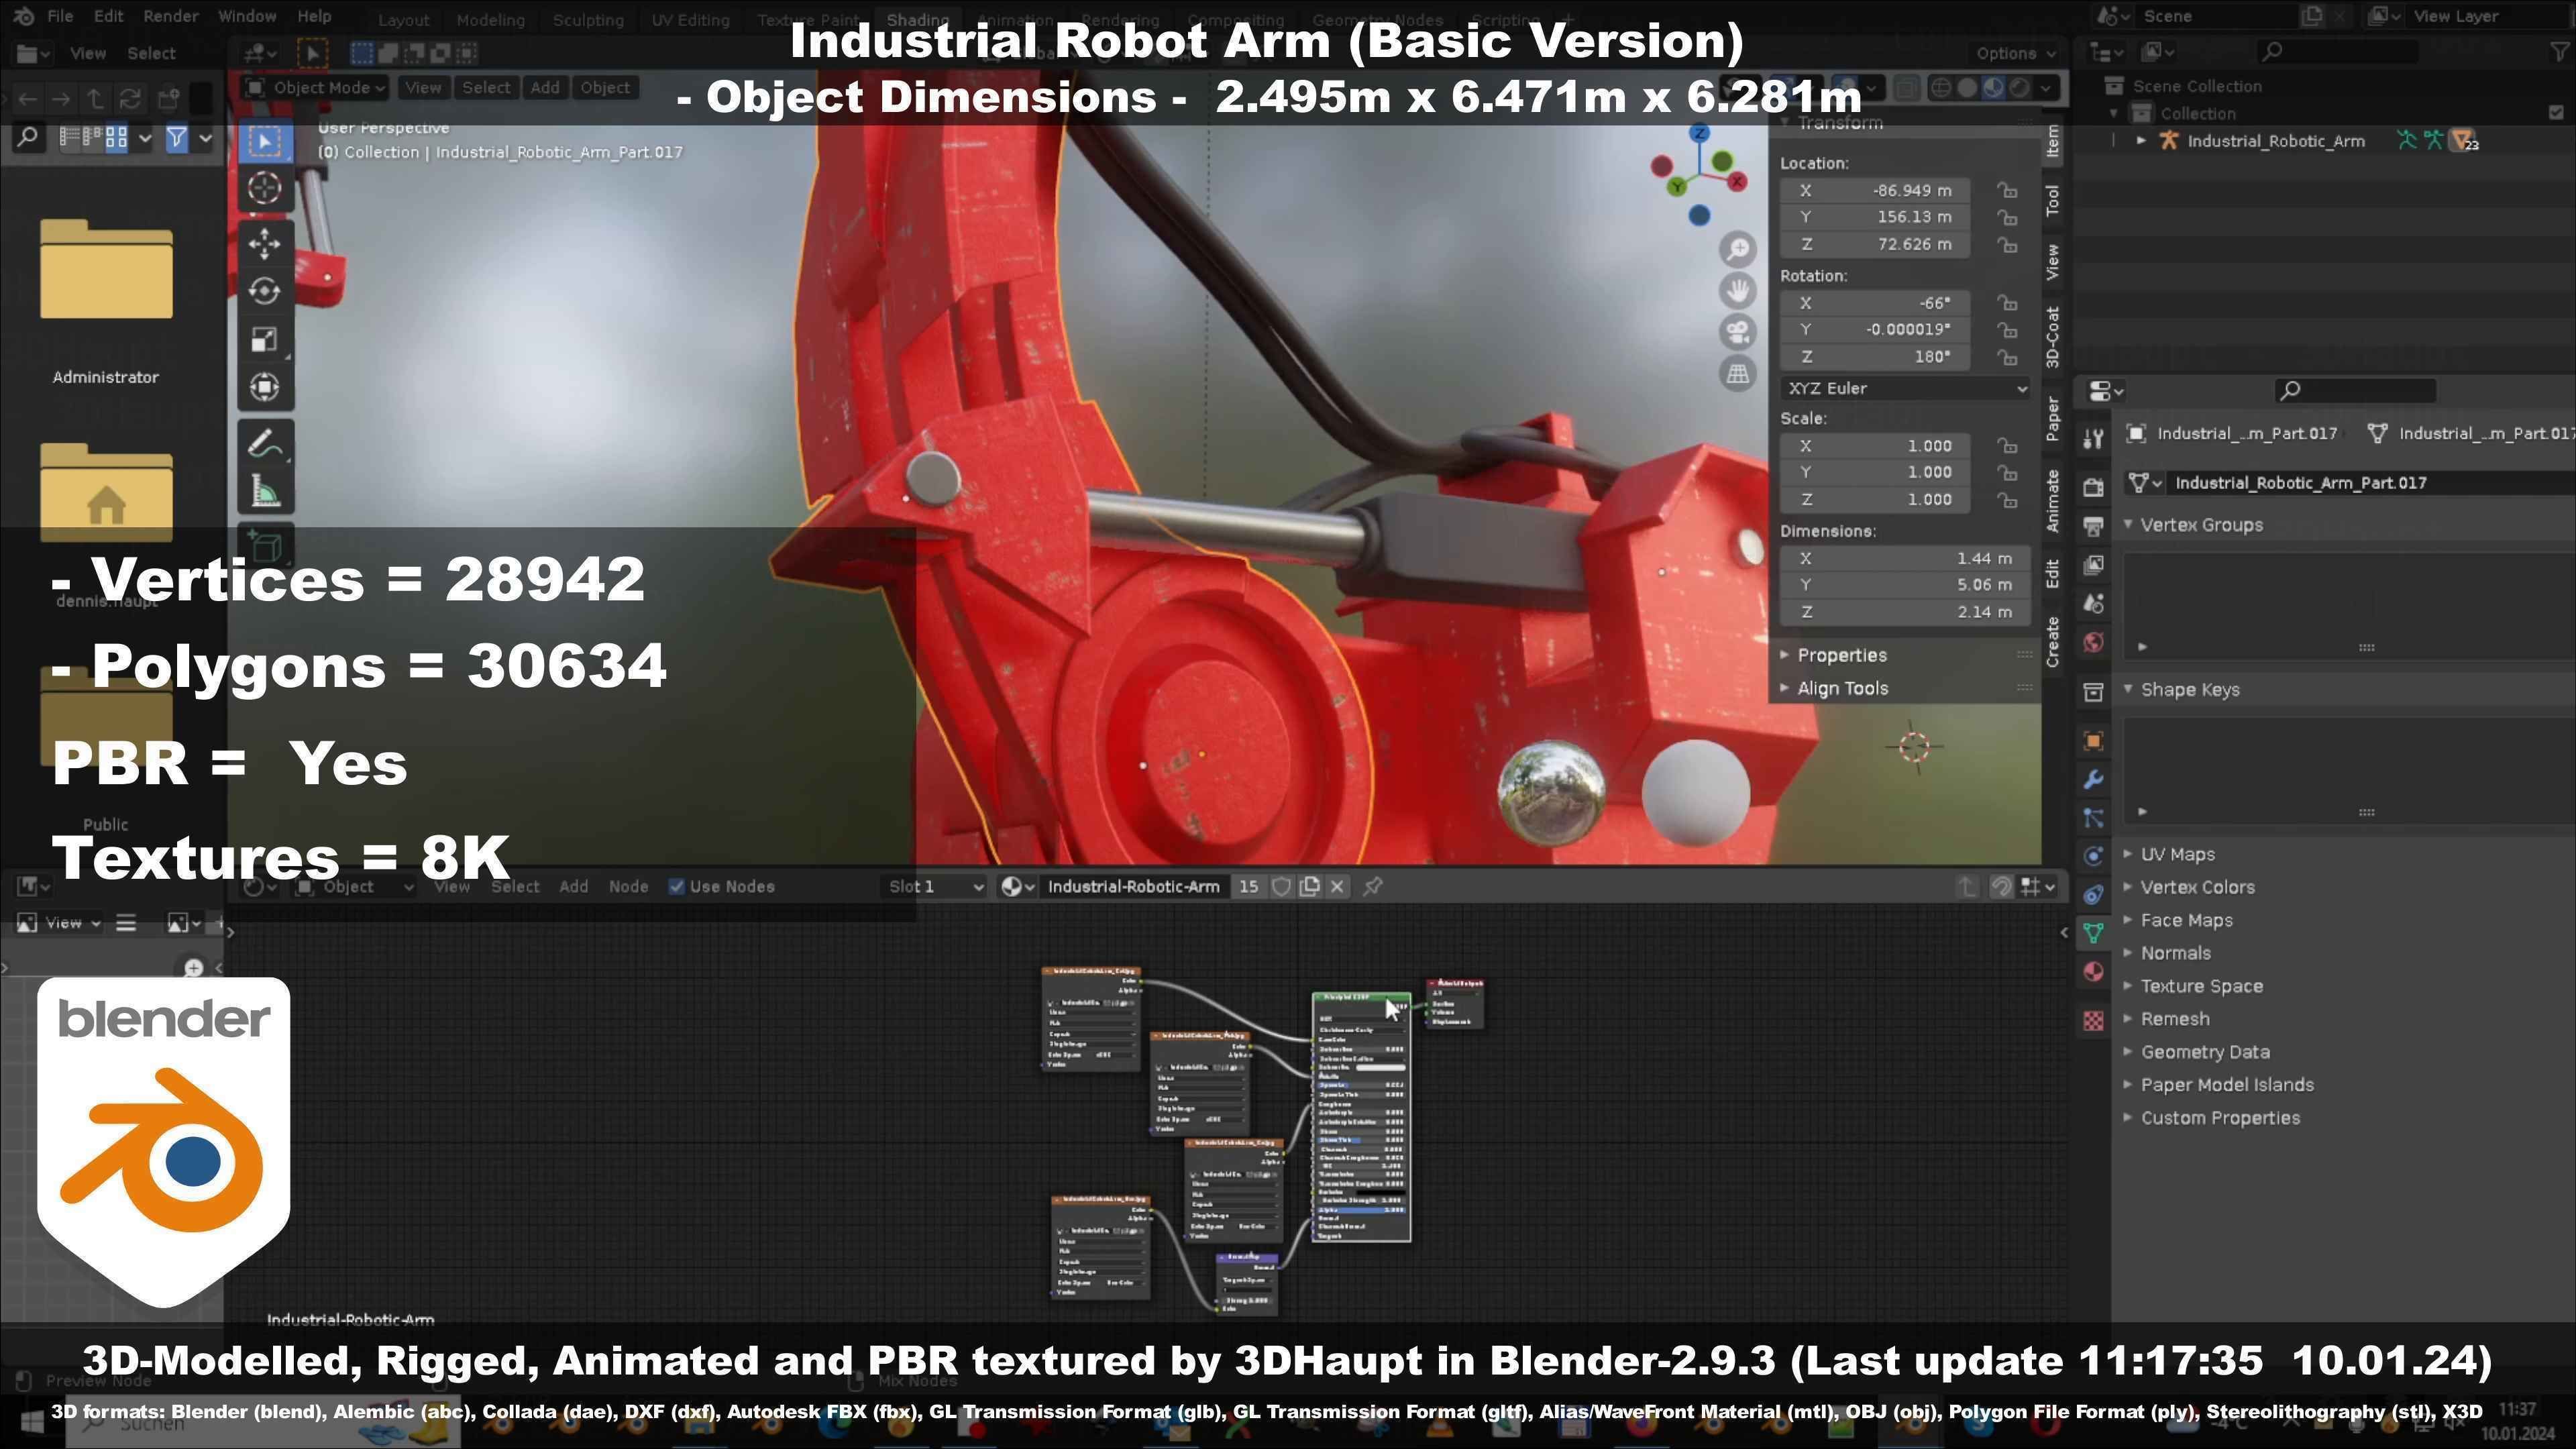Switch to the Modeling workspace tab
This screenshot has height=1449, width=2576.
tap(490, 20)
